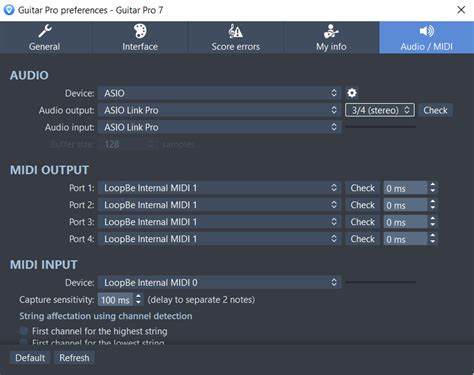Open MIDI output Port 3 dropdown
The height and width of the screenshot is (375, 474).
220,222
